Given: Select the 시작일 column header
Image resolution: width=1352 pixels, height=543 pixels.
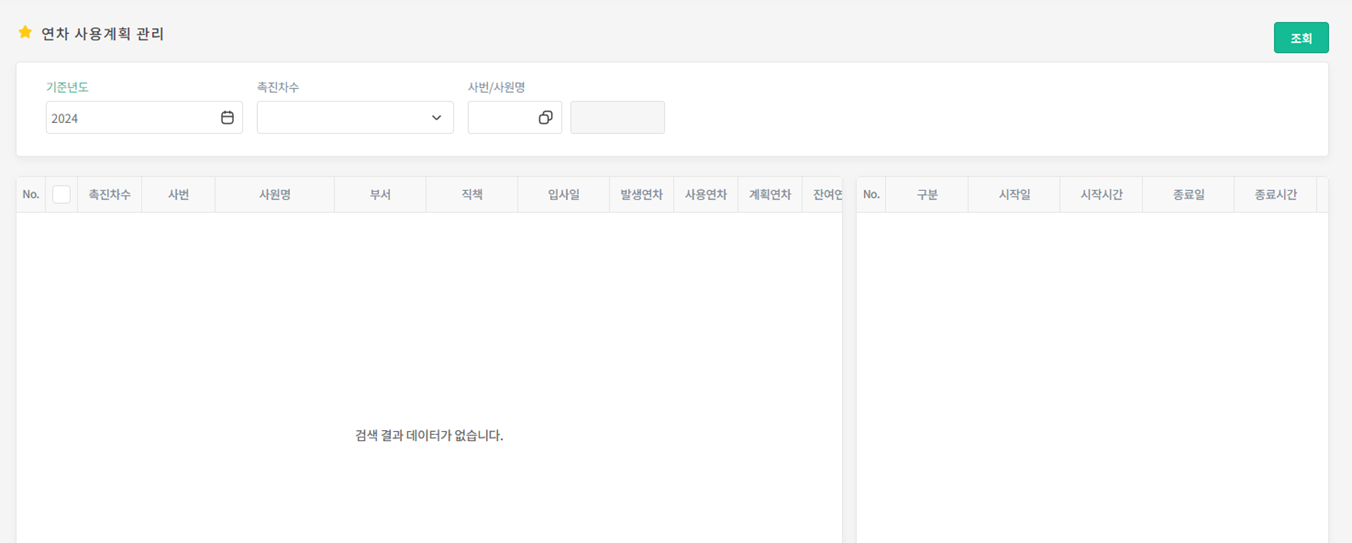Looking at the screenshot, I should [1014, 195].
